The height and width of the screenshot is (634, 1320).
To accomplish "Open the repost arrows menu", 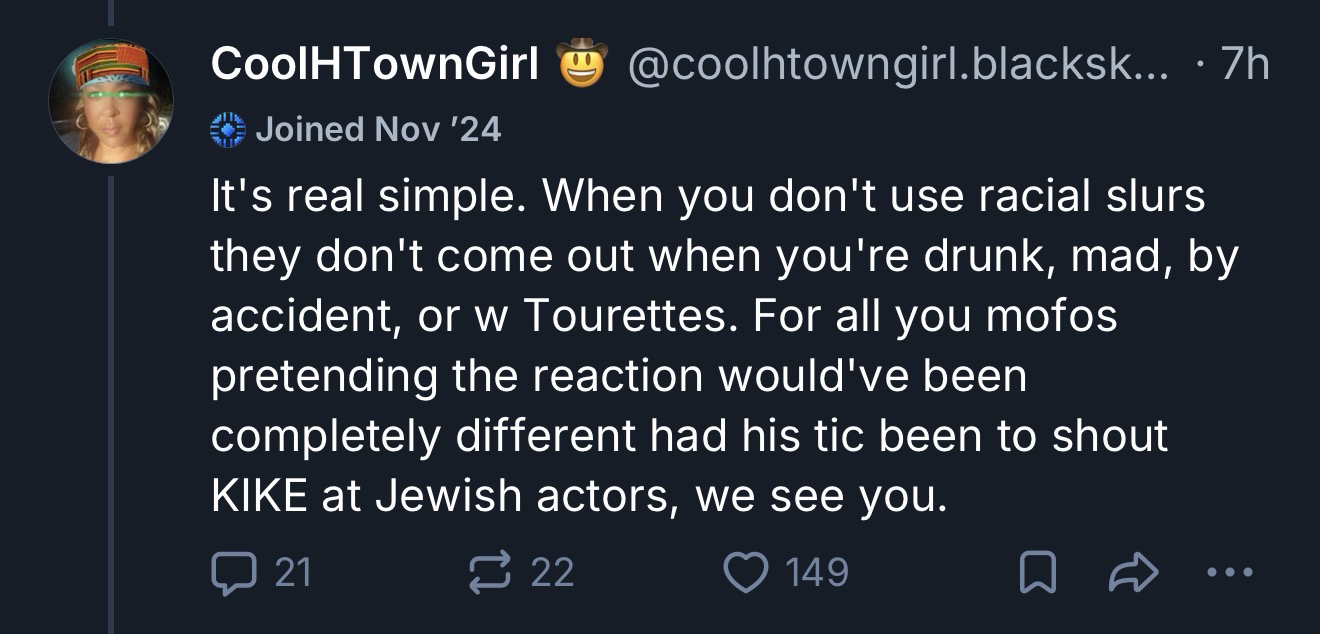I will [490, 572].
